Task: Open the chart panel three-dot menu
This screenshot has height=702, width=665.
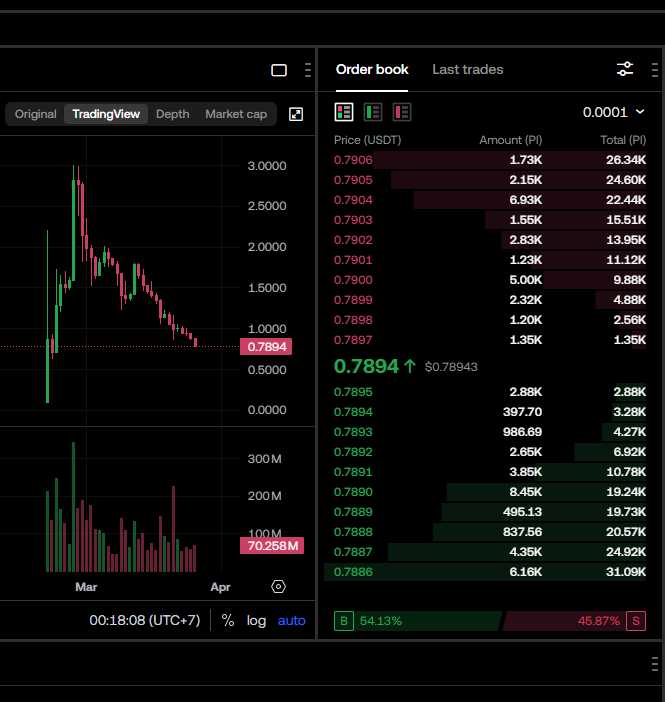Action: pos(308,70)
